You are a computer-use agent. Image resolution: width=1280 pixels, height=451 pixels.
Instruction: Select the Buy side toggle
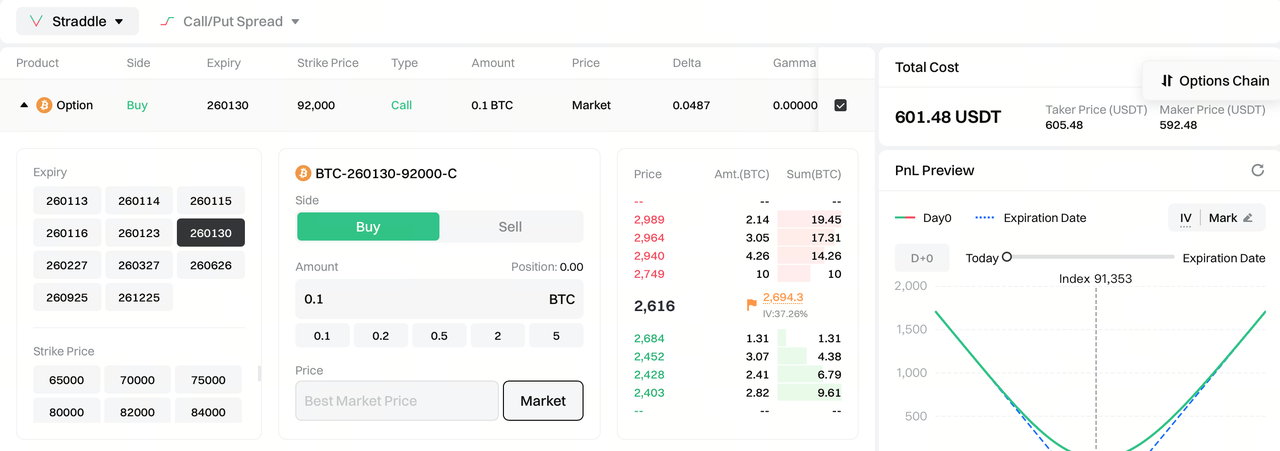[367, 227]
